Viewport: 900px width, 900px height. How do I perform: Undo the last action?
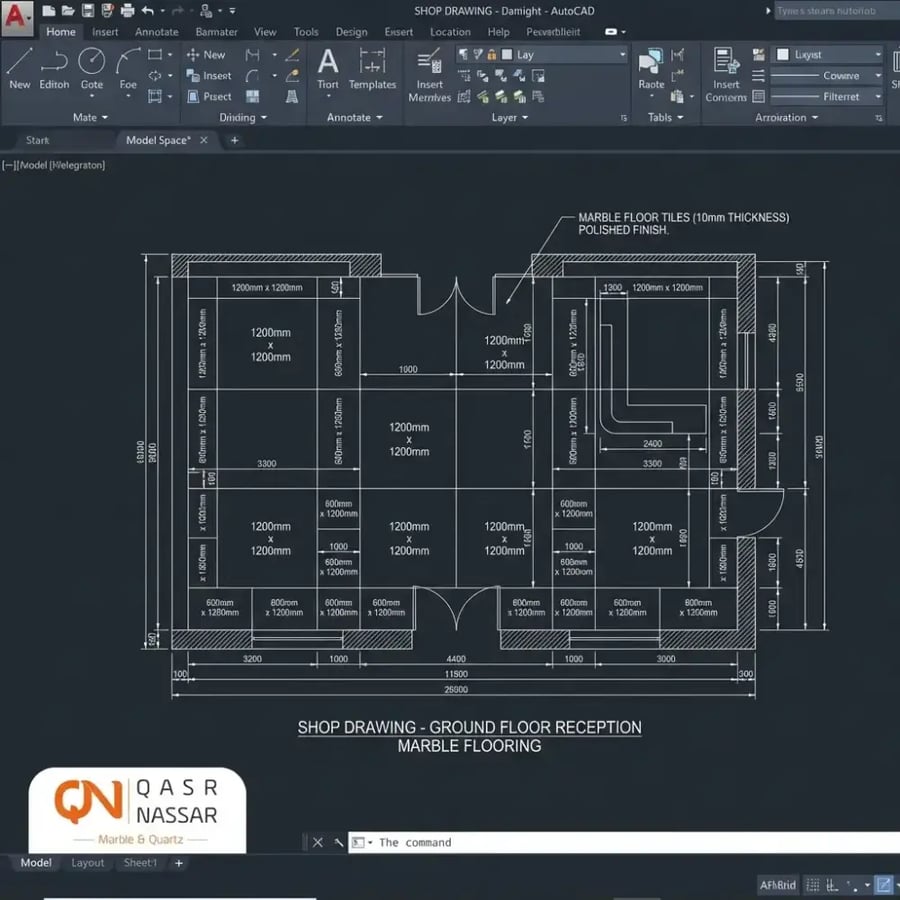coord(148,10)
